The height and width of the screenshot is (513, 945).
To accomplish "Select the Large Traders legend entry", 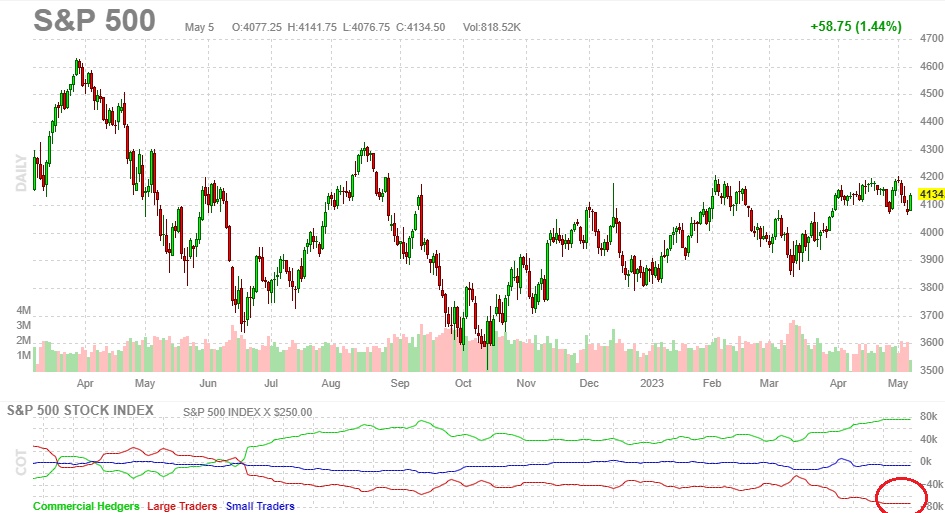I will click(182, 506).
